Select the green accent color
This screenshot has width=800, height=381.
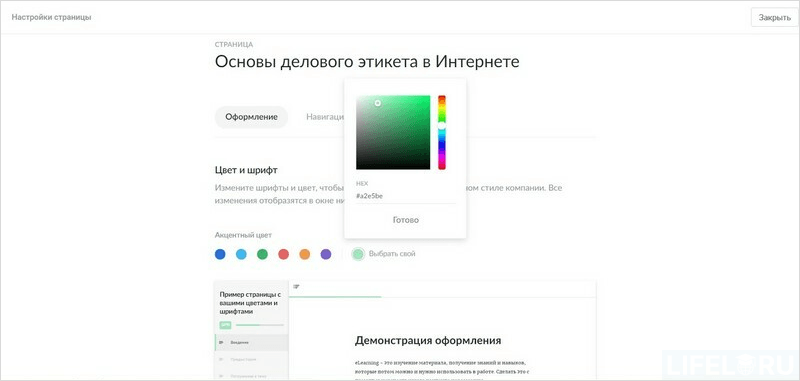262,254
